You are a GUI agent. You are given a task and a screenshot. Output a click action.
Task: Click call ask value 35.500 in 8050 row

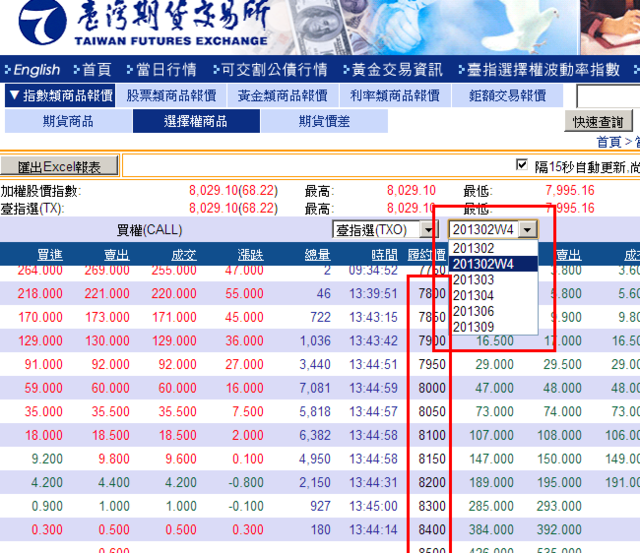coord(110,411)
